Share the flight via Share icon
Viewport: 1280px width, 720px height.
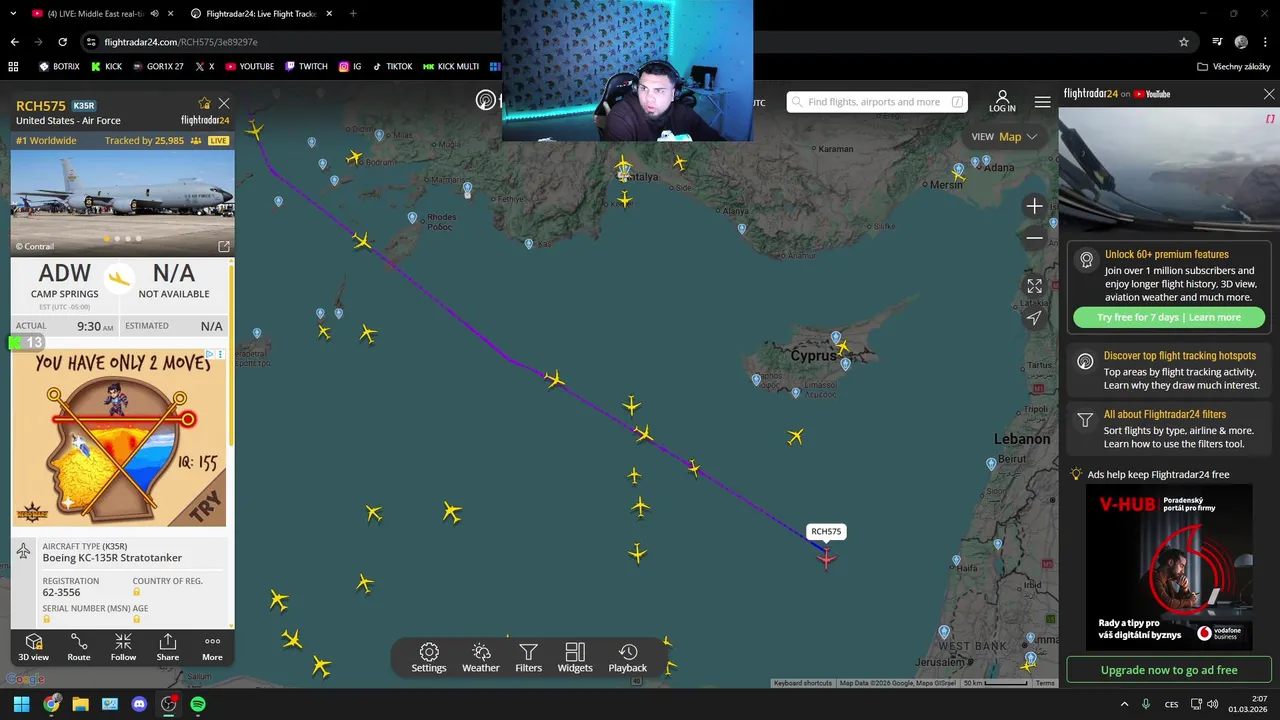168,647
